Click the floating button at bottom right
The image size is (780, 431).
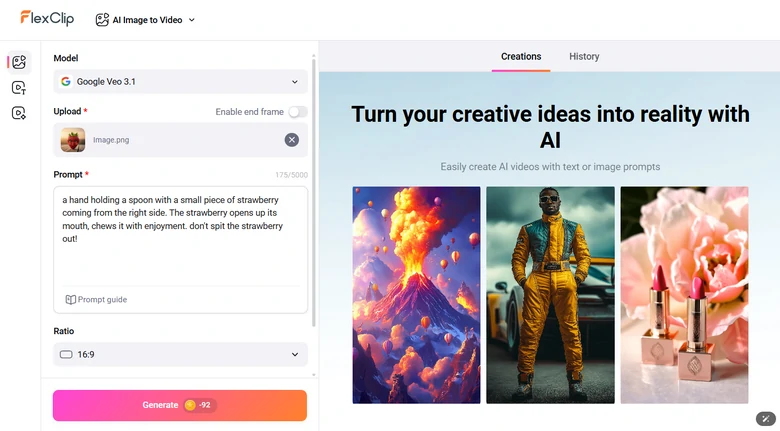click(763, 418)
